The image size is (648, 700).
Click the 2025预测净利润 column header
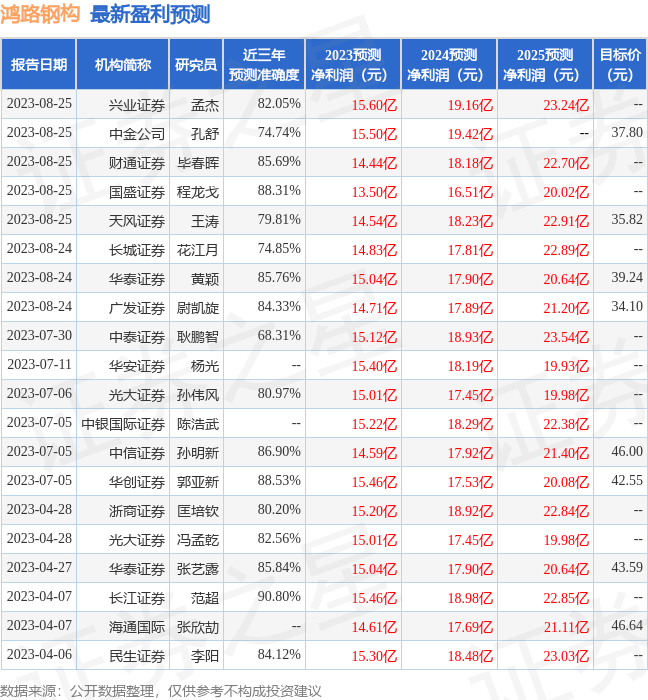[545, 64]
